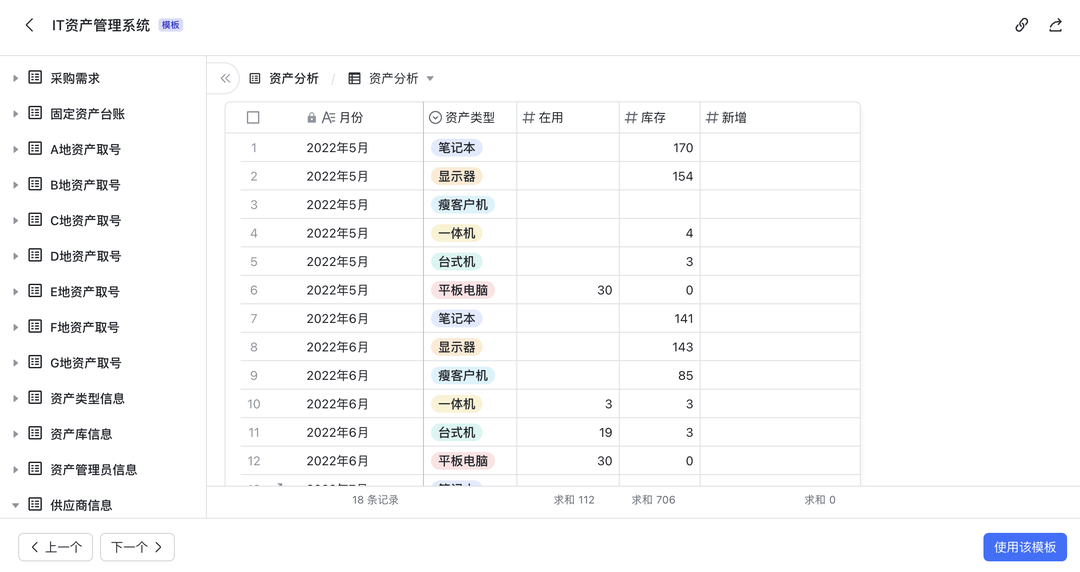Expand the 资产类型信息 tree arrow
This screenshot has height=572, width=1080.
coord(15,398)
